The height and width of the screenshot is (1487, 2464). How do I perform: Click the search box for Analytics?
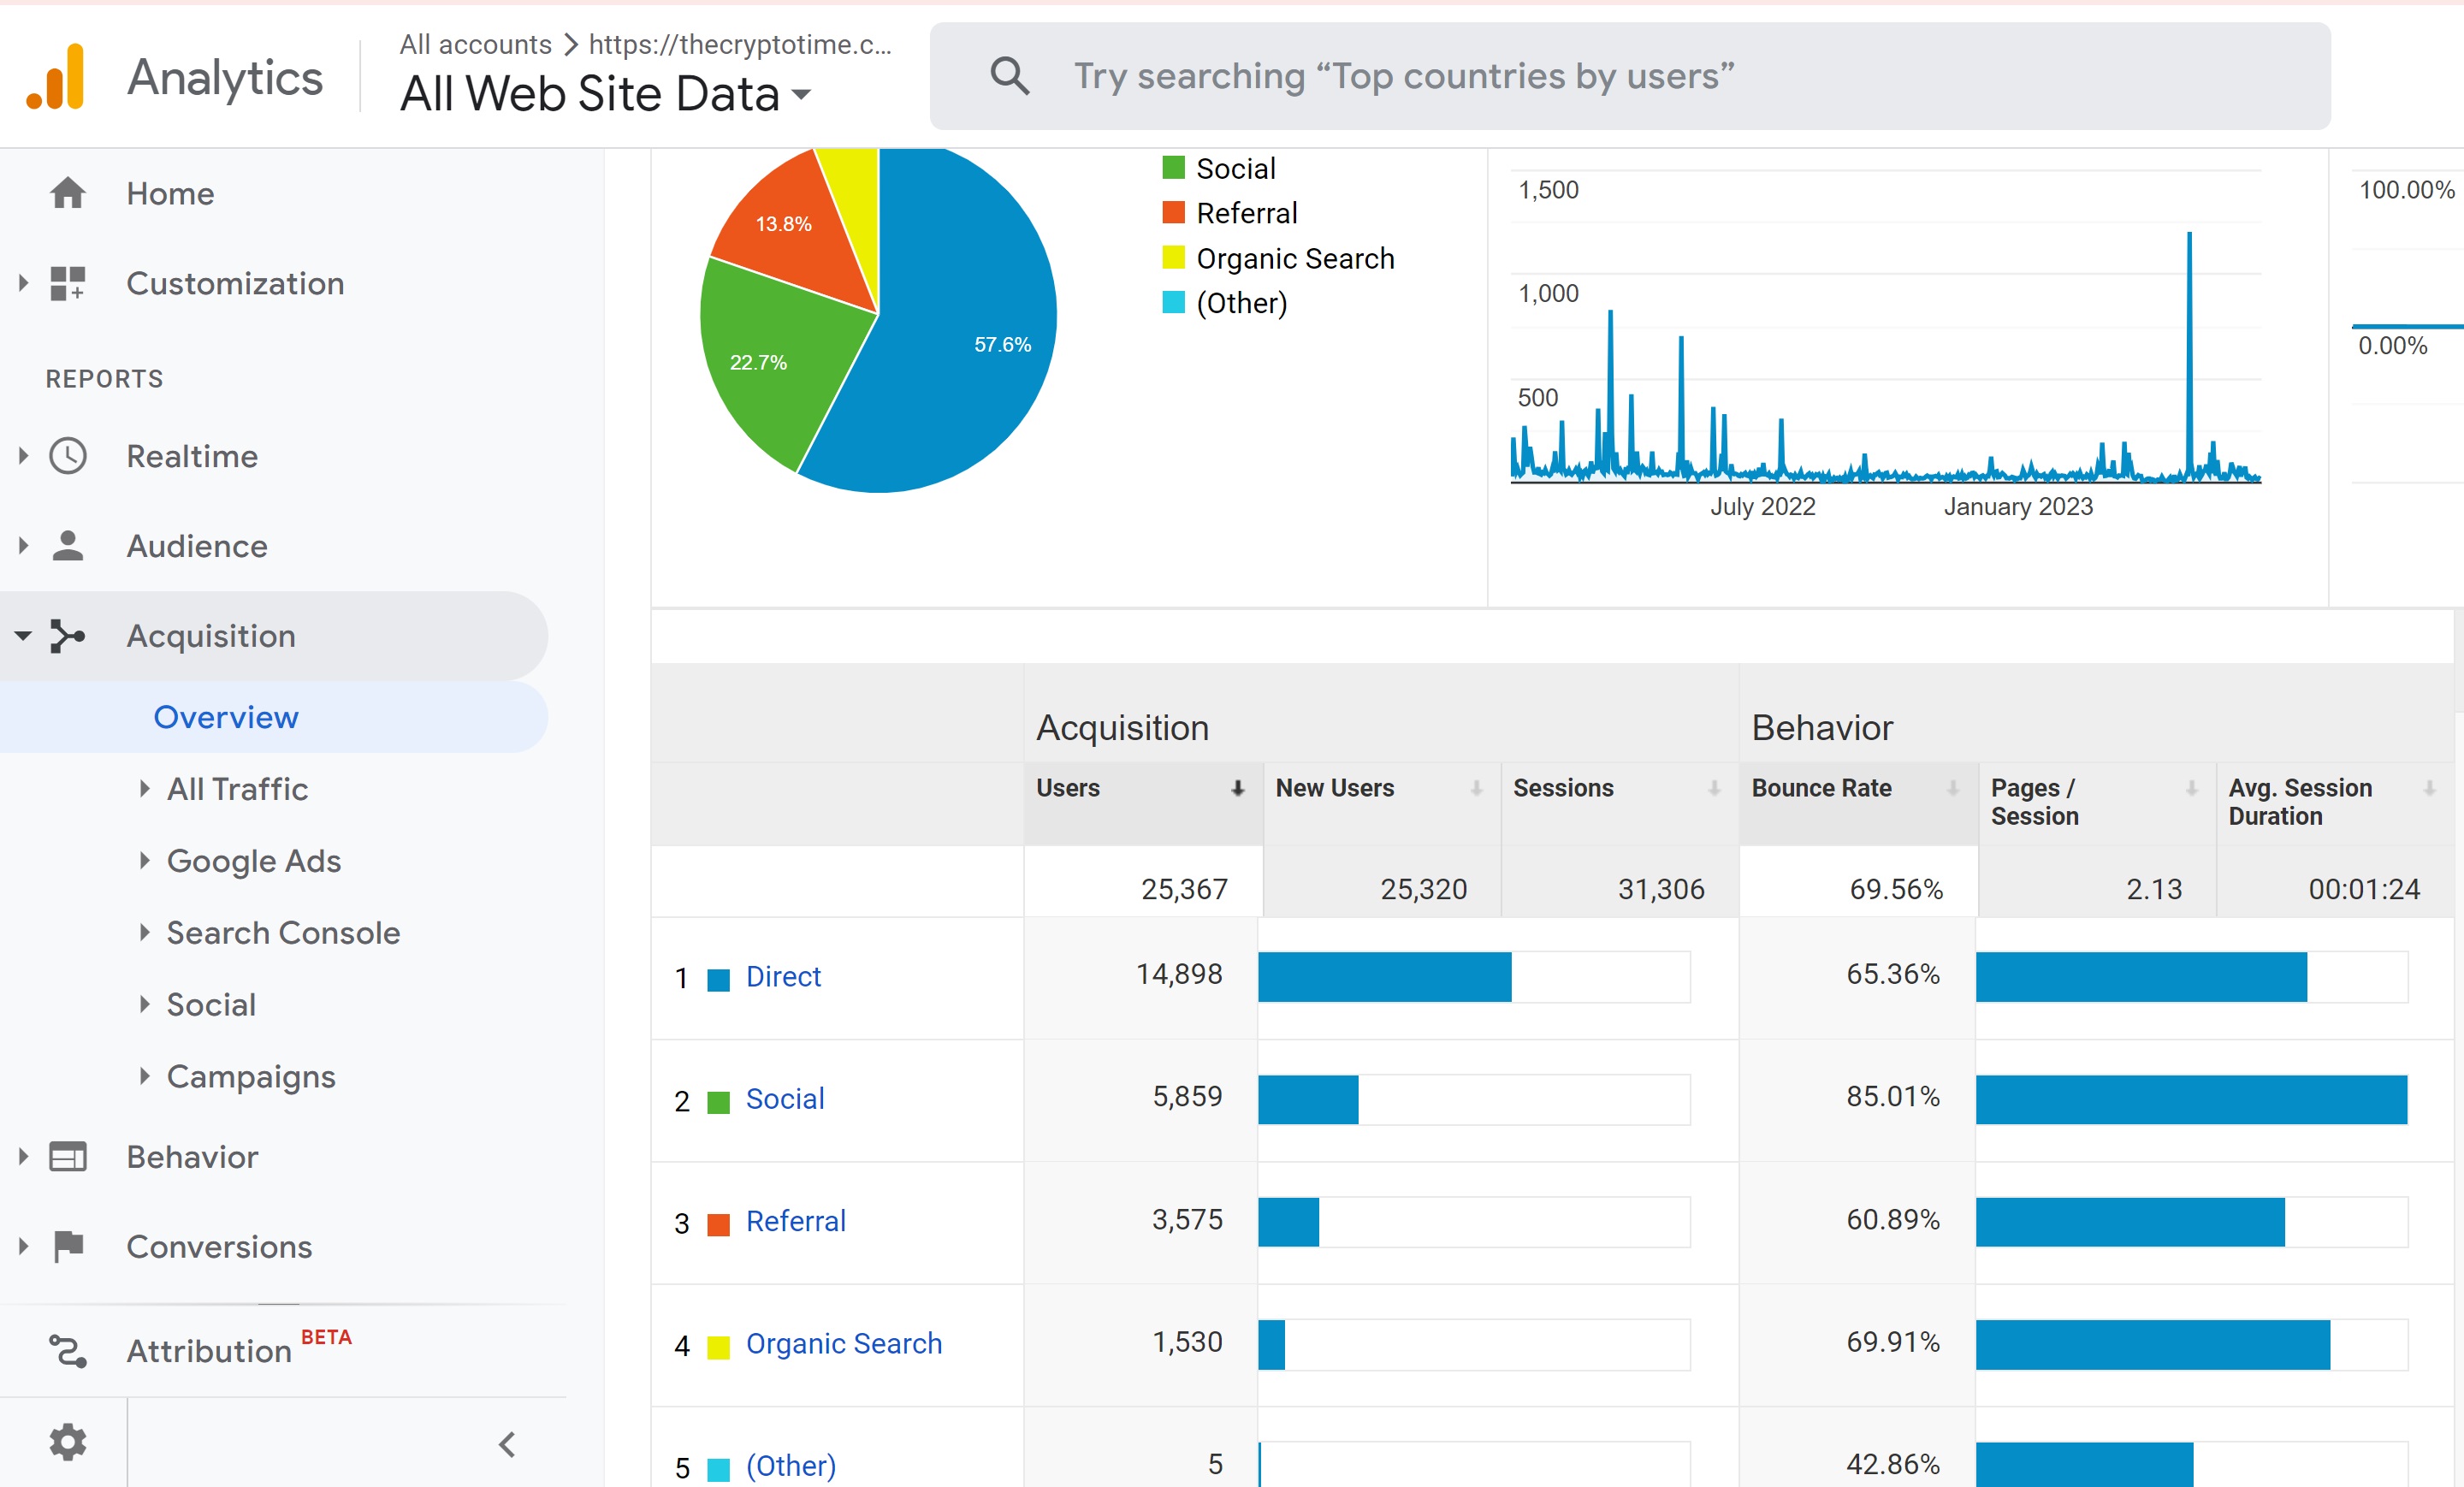(x=1630, y=76)
